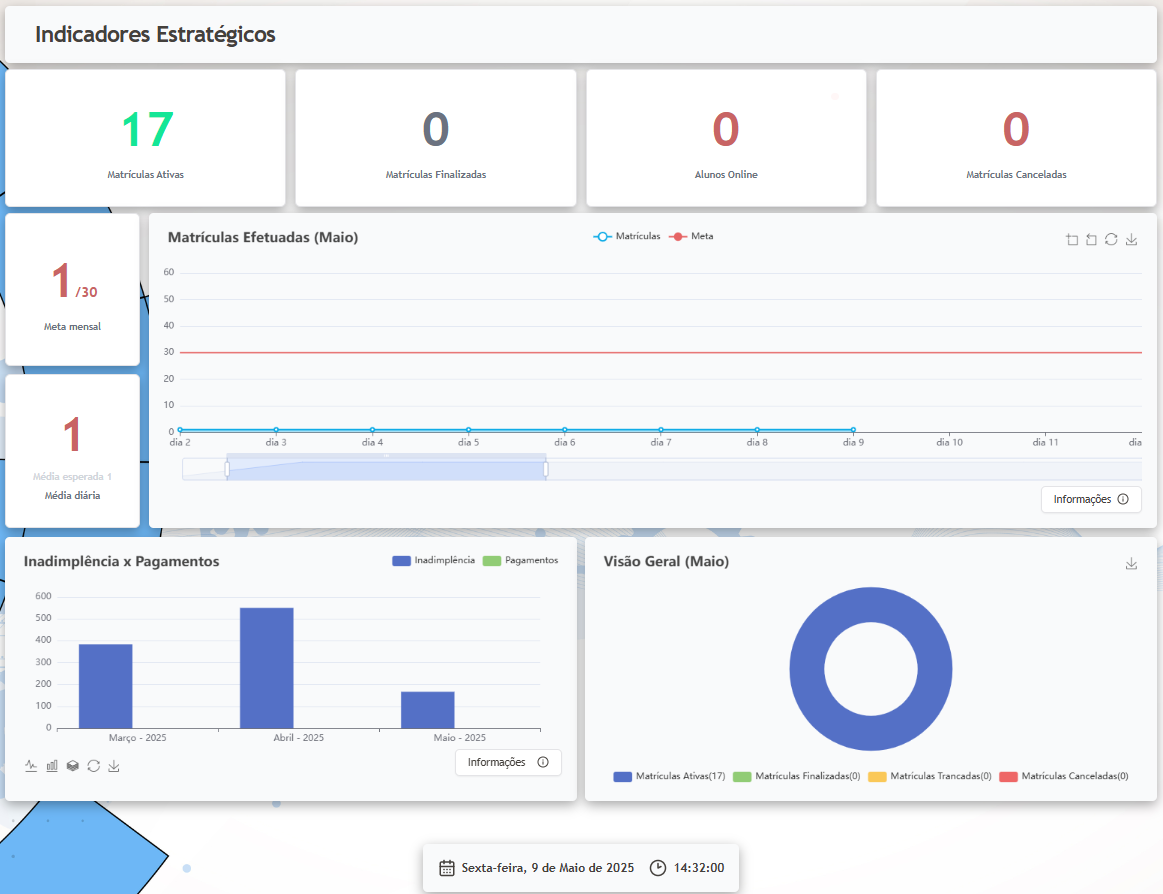This screenshot has height=894, width=1163.
Task: Toggle Meta series in line chart legend
Action: [x=691, y=237]
